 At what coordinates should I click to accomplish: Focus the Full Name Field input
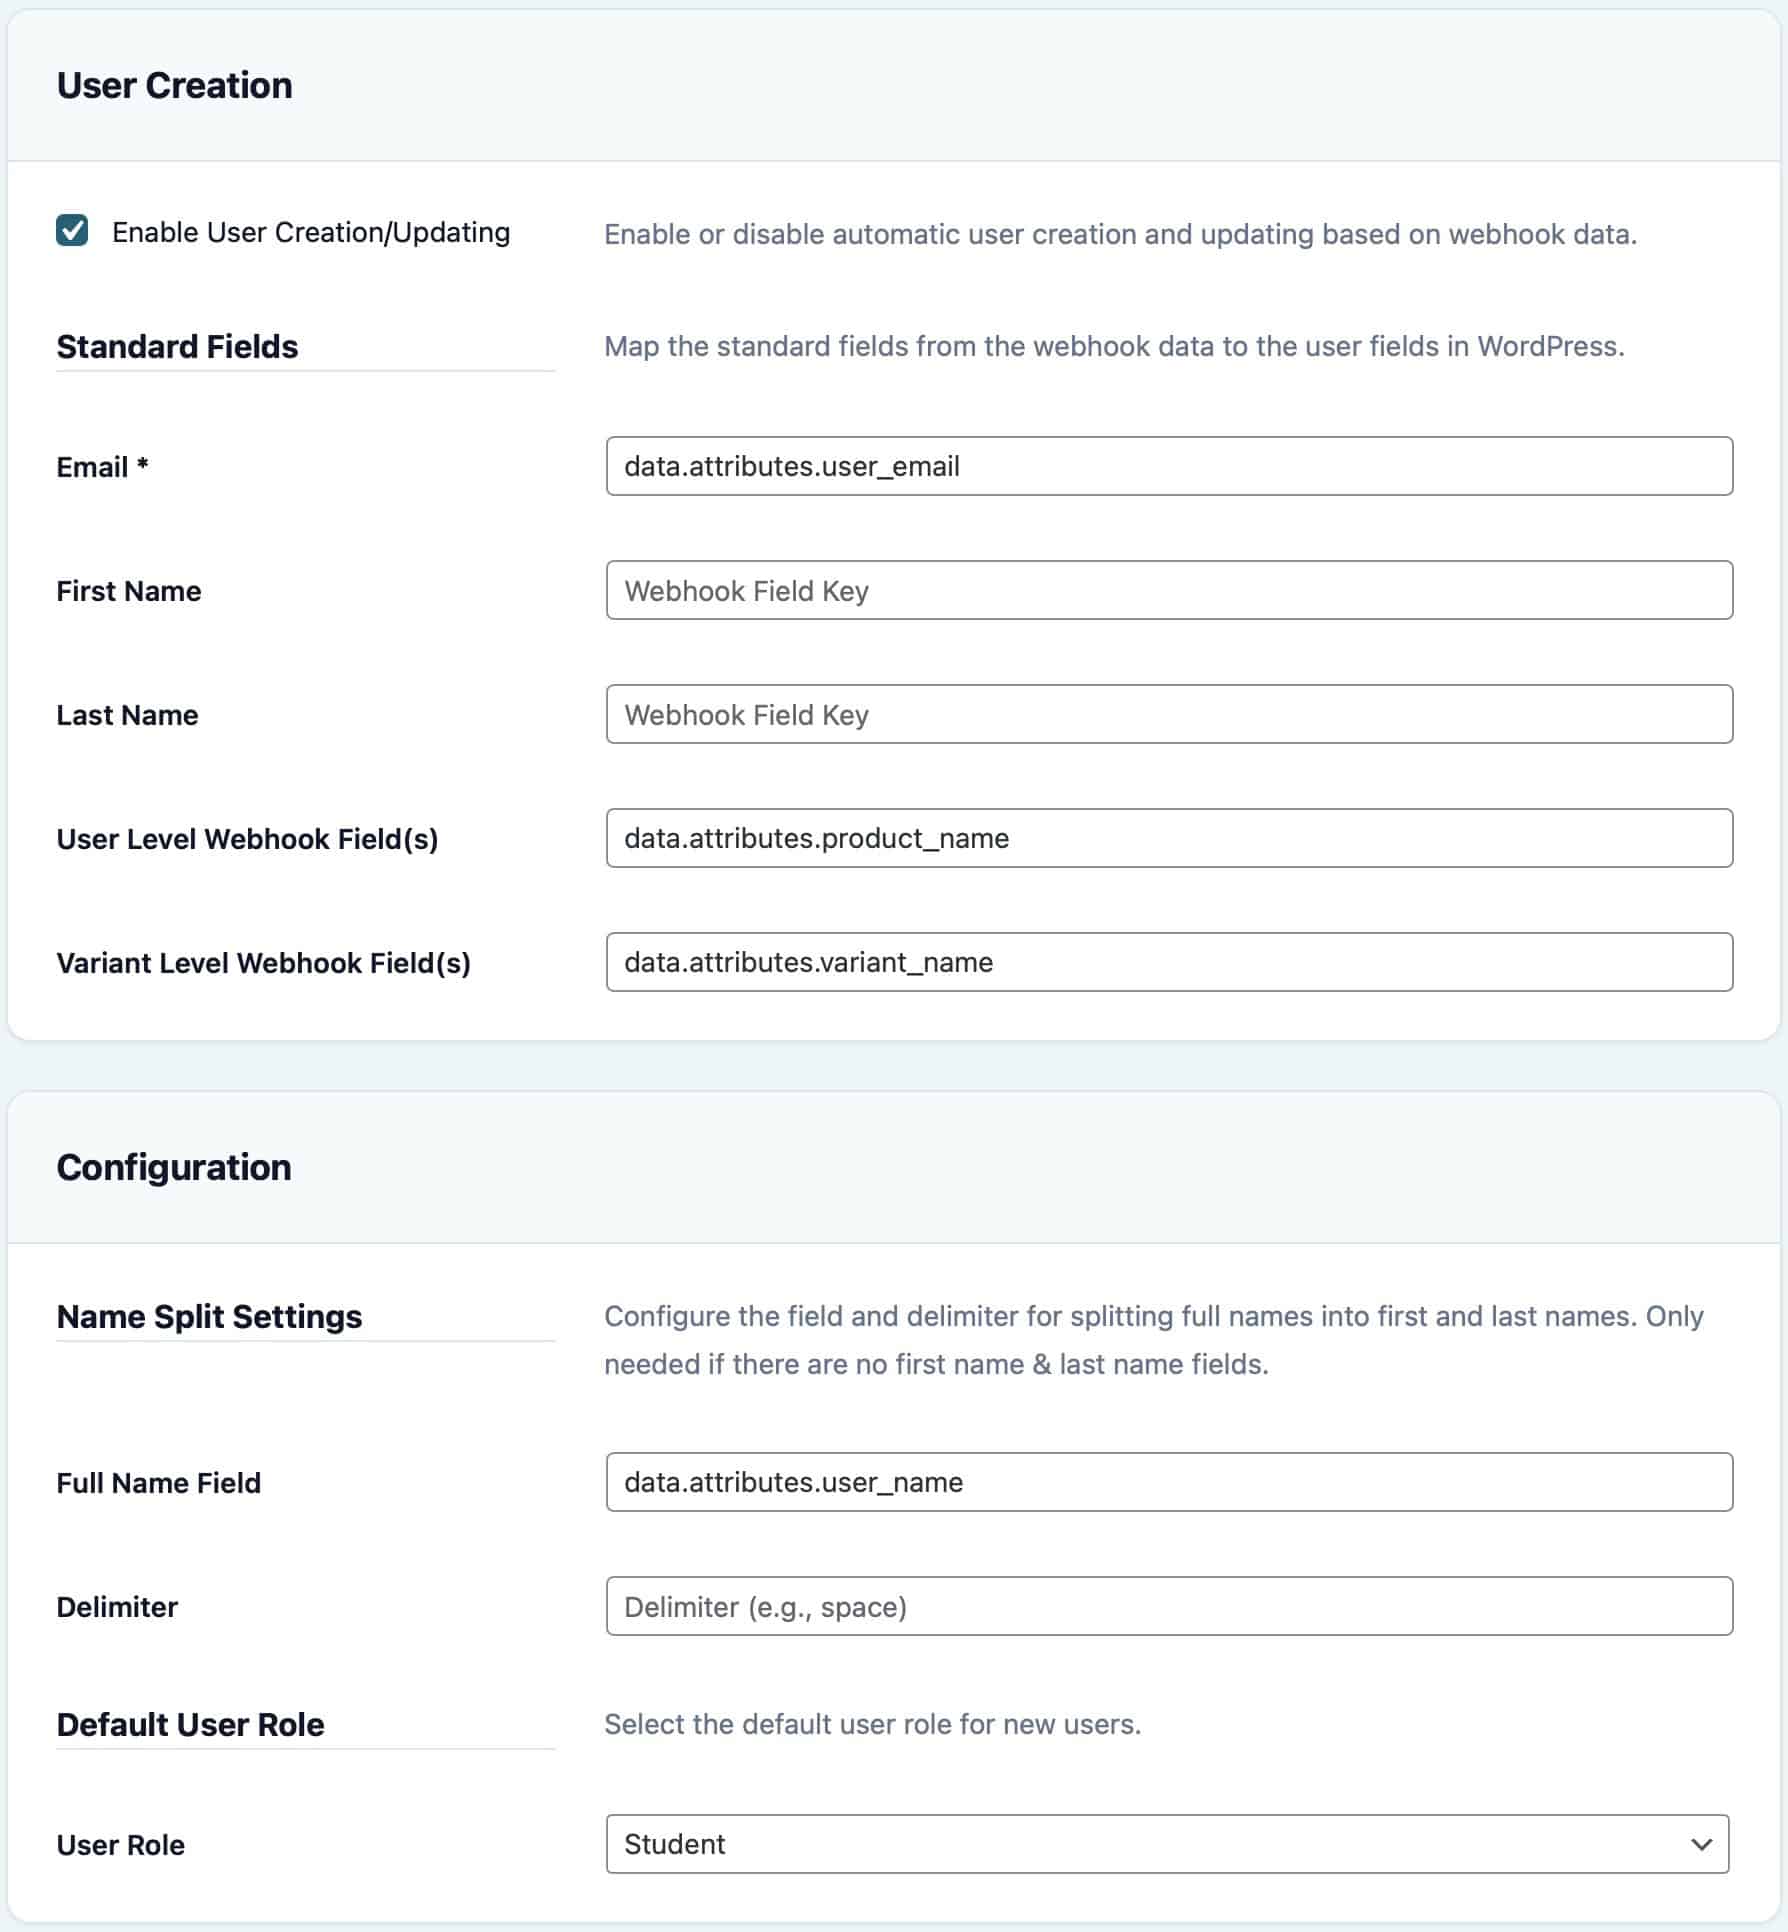1168,1482
